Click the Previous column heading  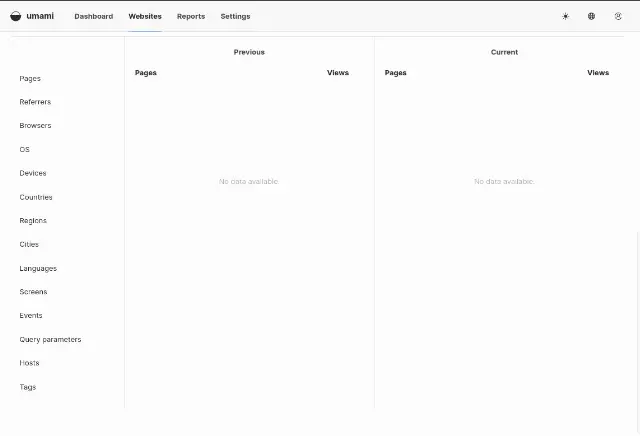click(249, 52)
